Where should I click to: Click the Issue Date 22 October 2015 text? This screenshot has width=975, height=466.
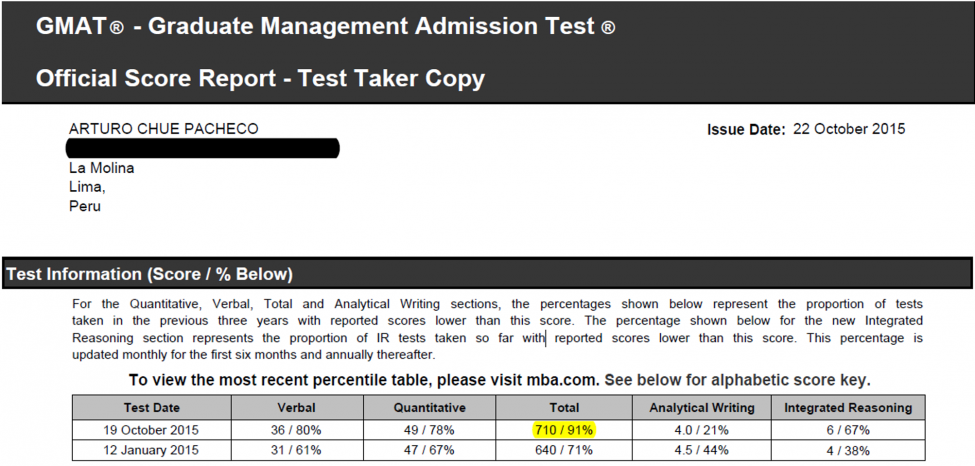pyautogui.click(x=805, y=129)
